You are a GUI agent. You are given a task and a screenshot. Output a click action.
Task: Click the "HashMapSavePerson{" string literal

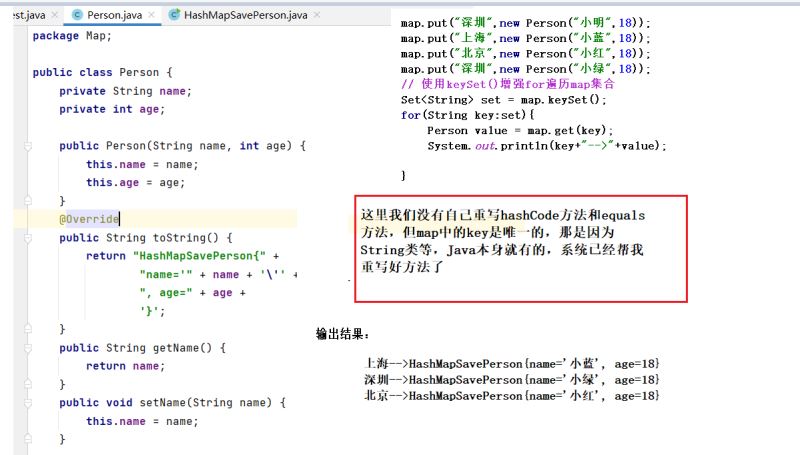pyautogui.click(x=199, y=256)
